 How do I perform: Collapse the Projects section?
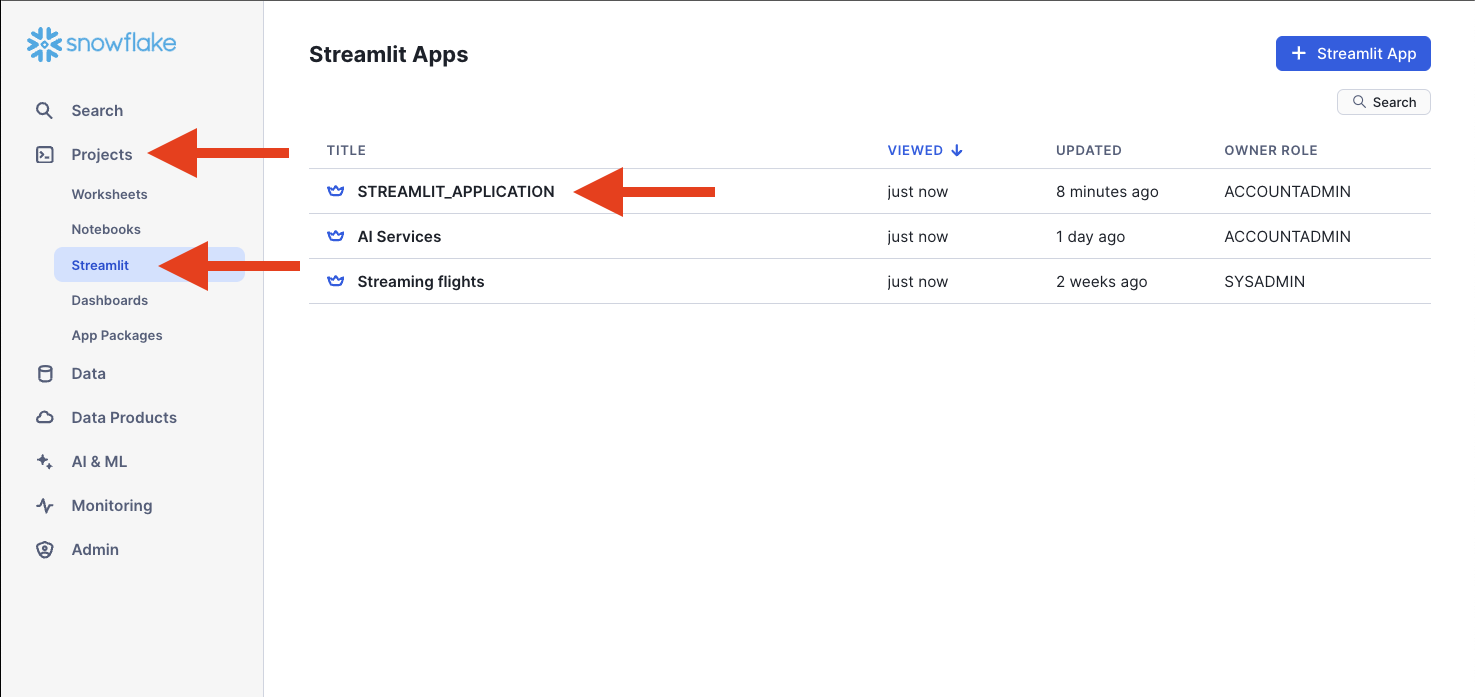pyautogui.click(x=102, y=155)
